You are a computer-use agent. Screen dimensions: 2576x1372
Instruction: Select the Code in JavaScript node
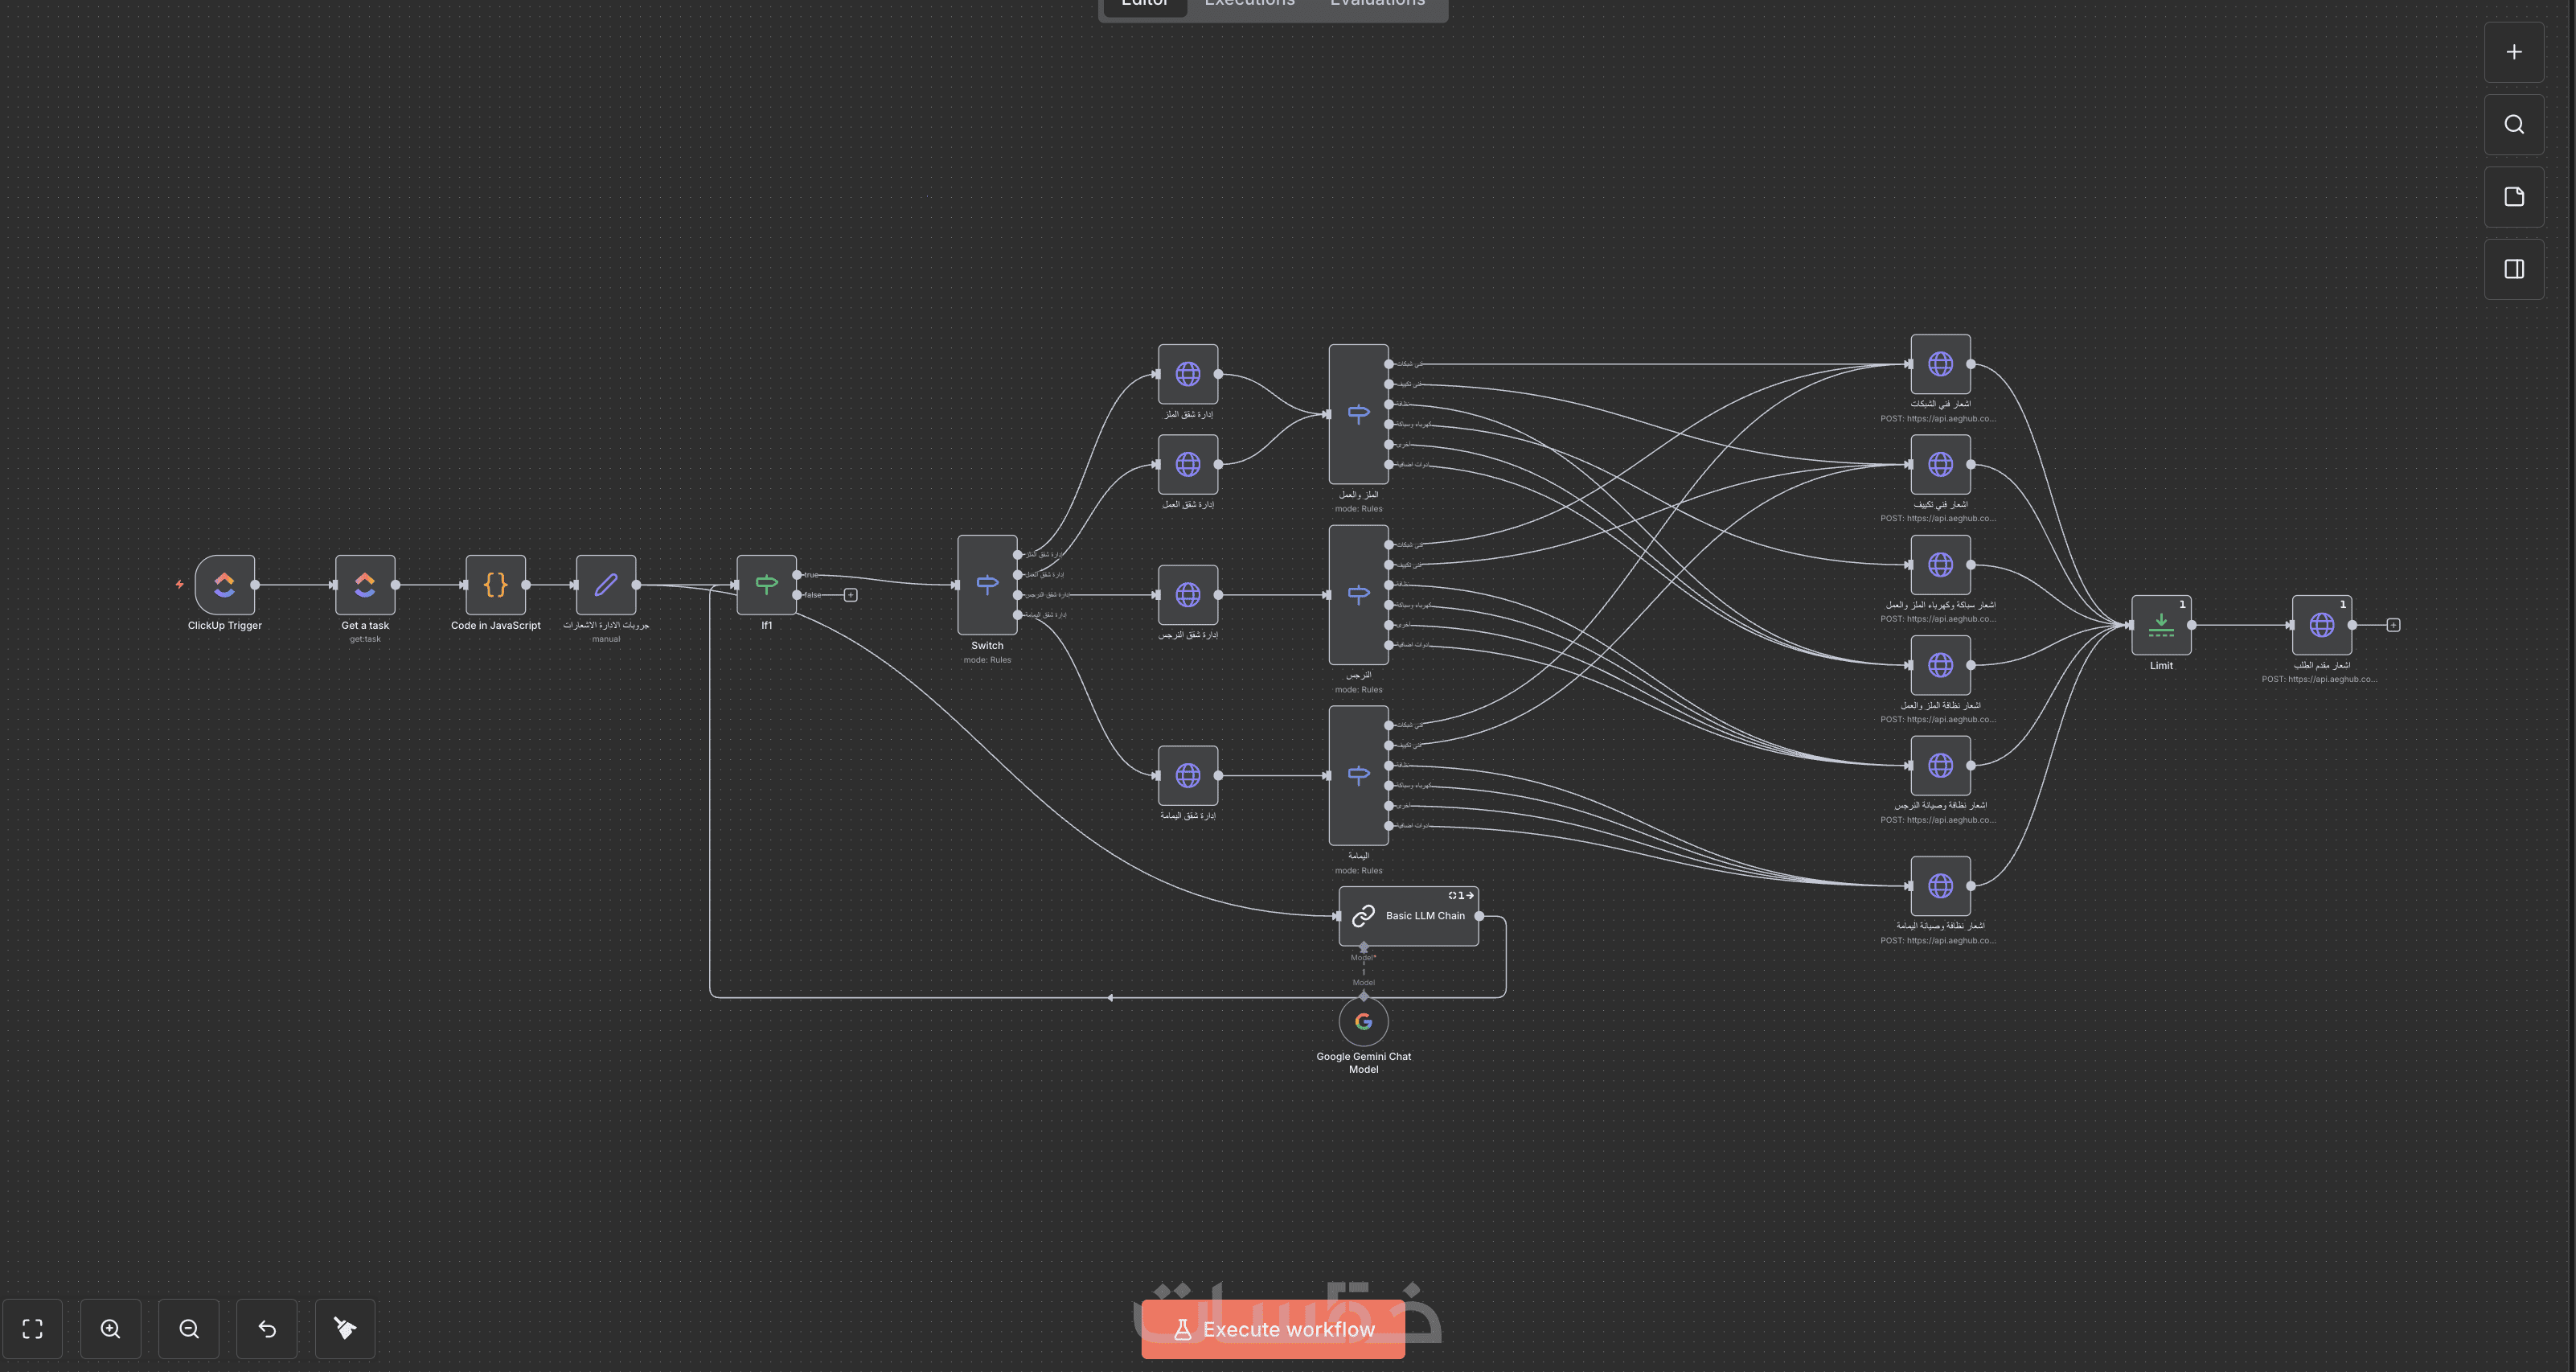click(x=495, y=584)
